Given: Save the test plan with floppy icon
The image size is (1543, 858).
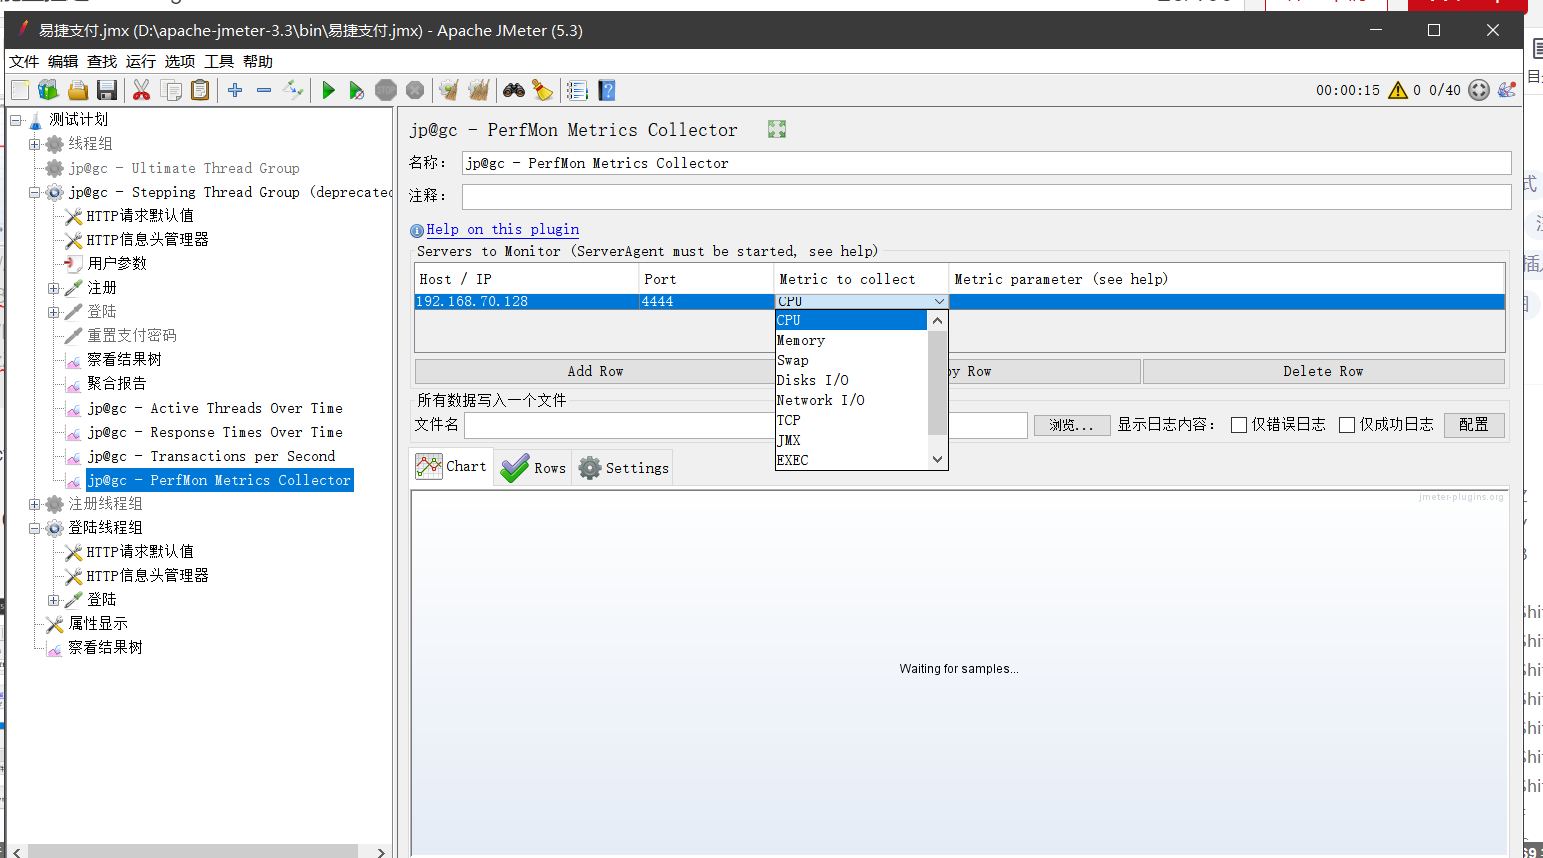Looking at the screenshot, I should [x=107, y=90].
